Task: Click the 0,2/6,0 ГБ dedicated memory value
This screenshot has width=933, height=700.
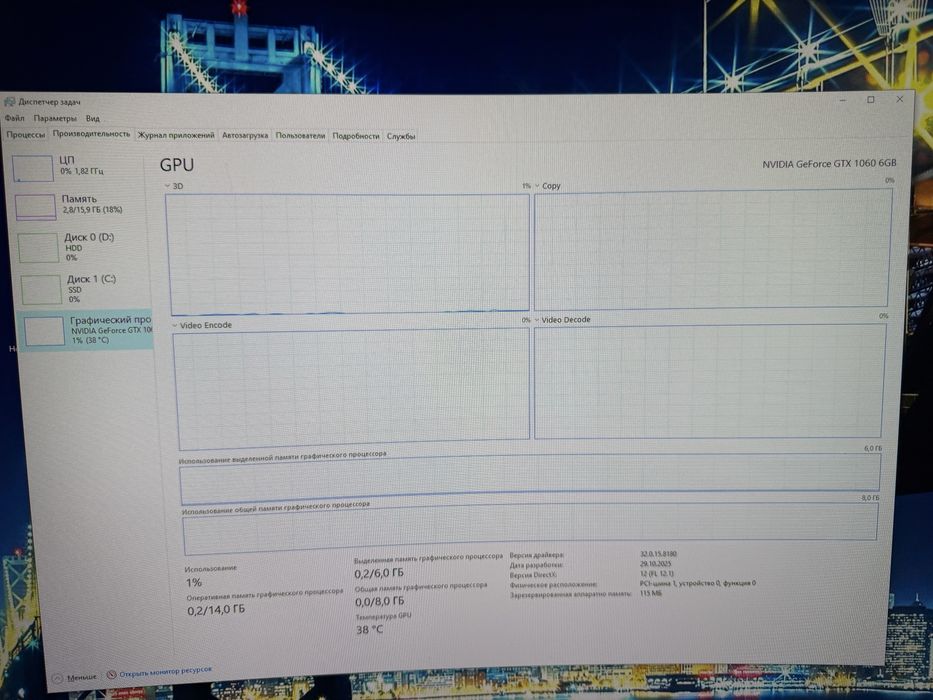Action: 378,573
